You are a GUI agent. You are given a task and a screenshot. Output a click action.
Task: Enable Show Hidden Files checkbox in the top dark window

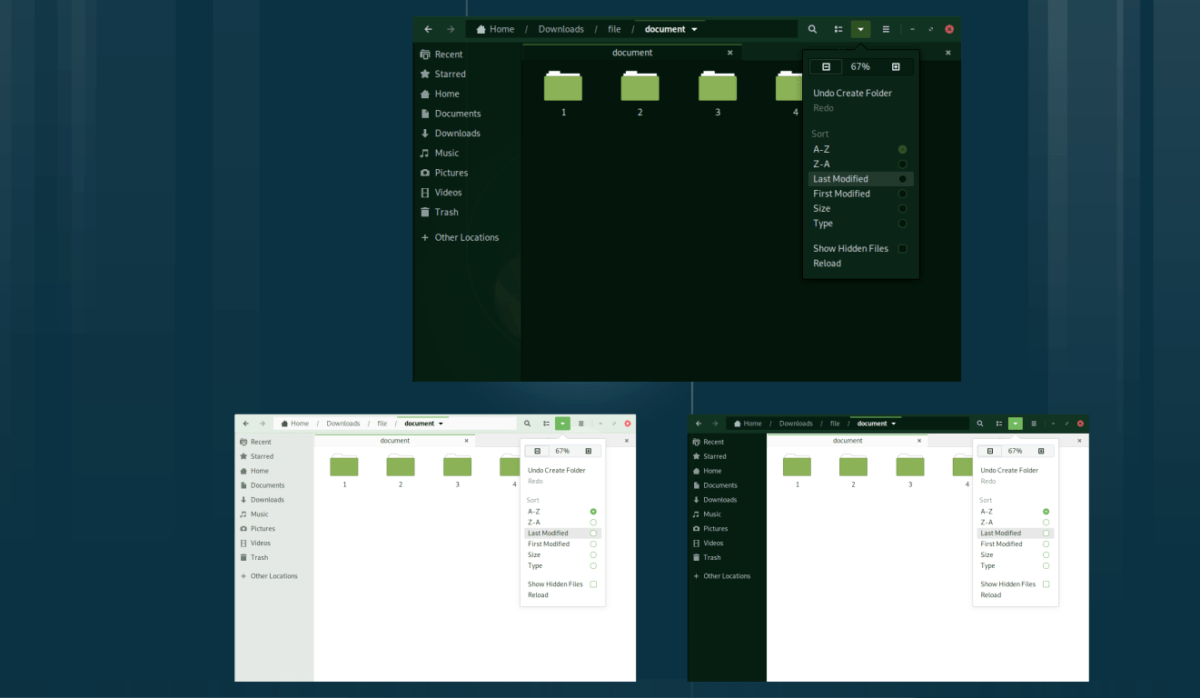coord(902,249)
